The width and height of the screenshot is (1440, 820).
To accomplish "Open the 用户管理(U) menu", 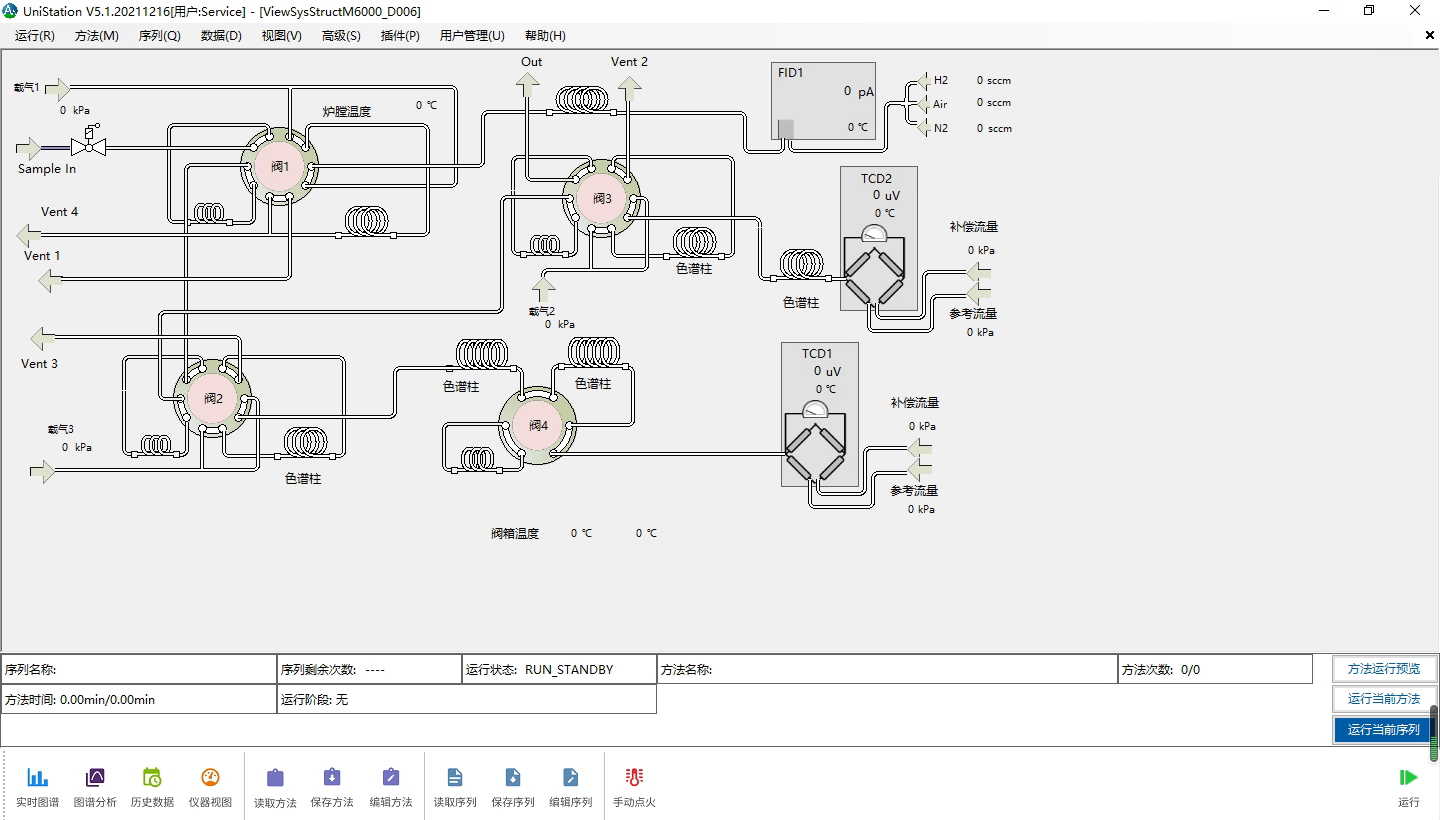I will [x=472, y=35].
